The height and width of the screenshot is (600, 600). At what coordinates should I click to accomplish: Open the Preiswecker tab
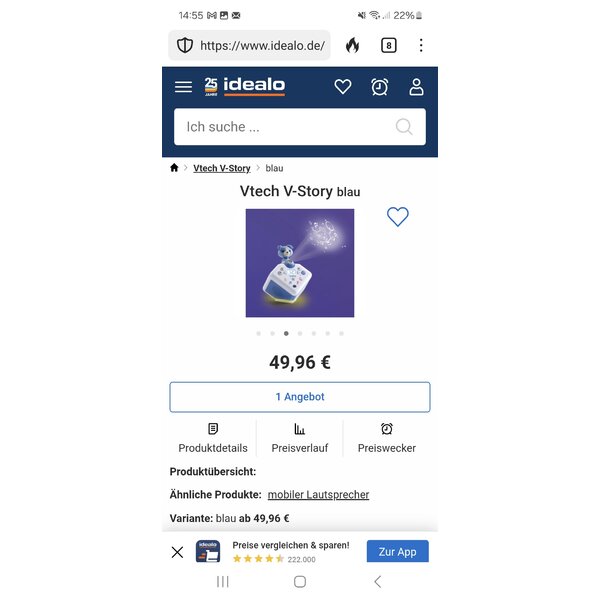386,438
